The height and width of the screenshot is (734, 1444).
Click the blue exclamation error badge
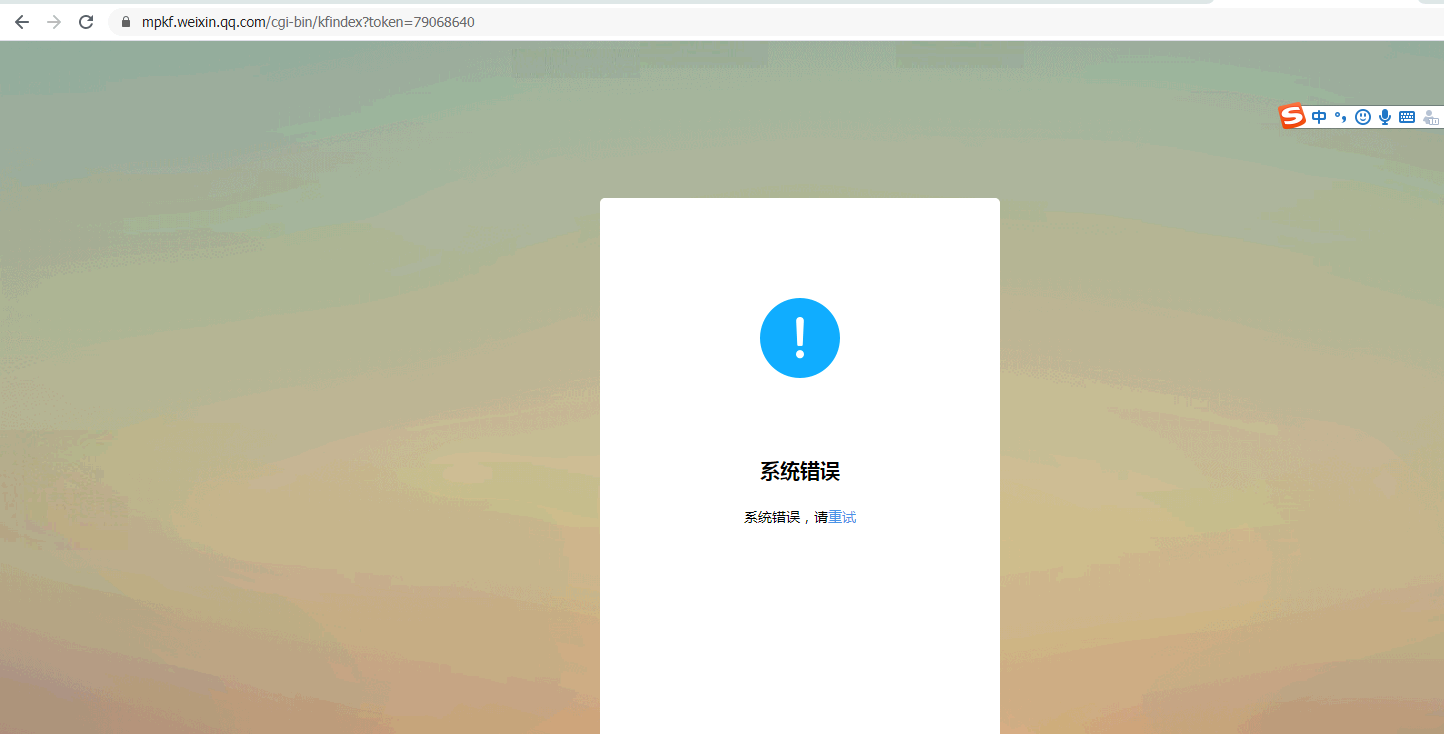point(800,338)
